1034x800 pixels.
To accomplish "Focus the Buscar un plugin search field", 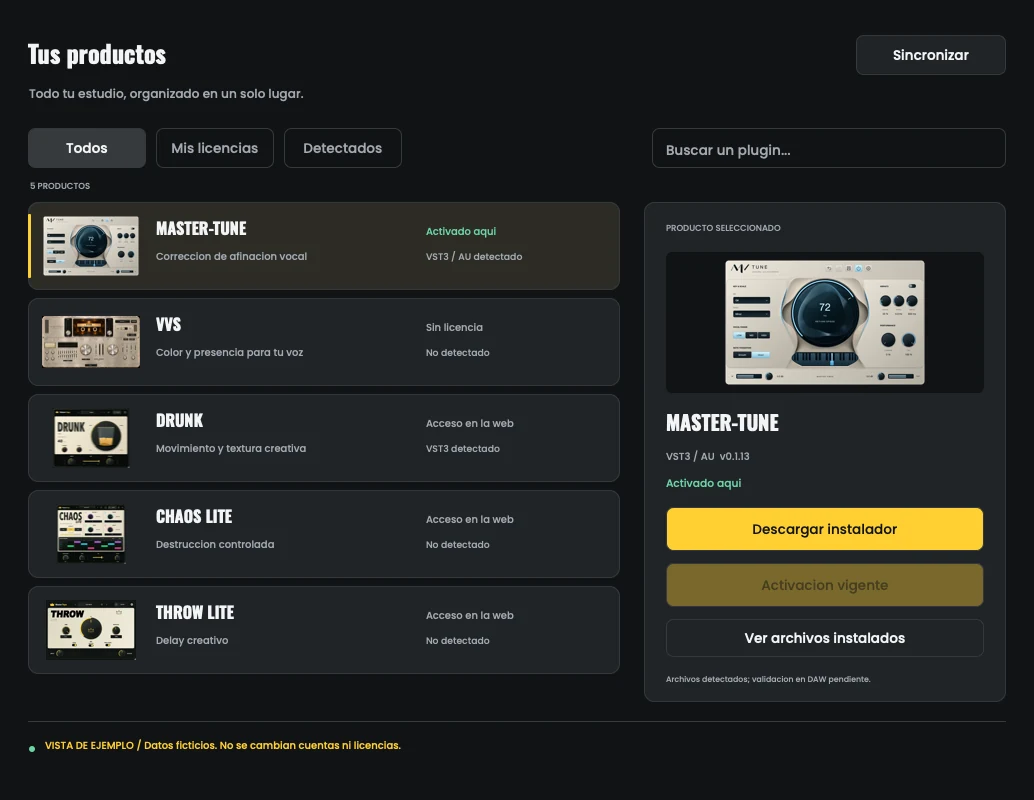I will coord(828,148).
